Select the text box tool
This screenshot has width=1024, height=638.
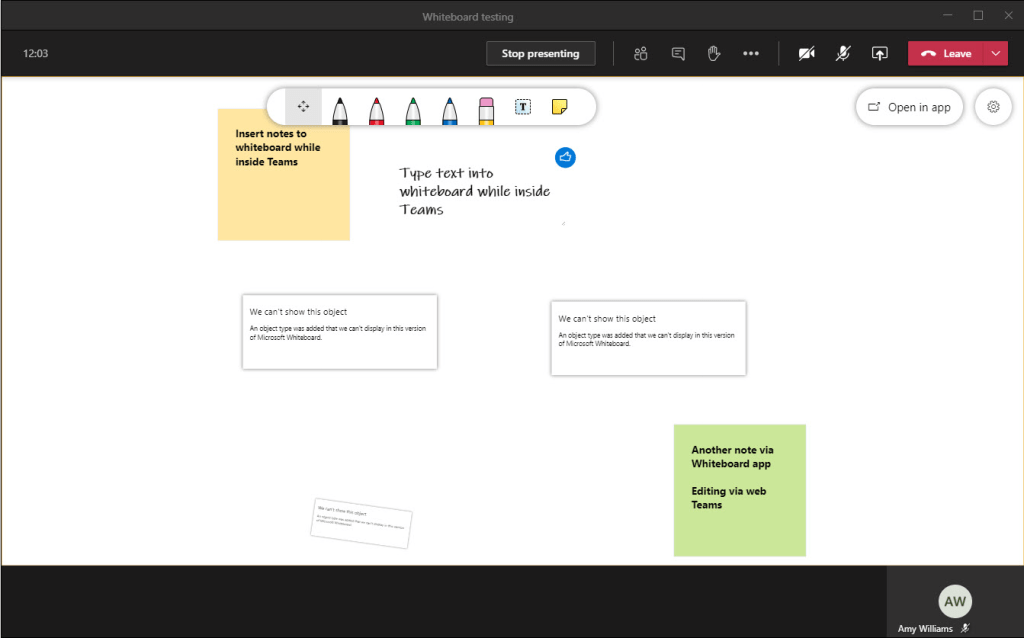[523, 107]
